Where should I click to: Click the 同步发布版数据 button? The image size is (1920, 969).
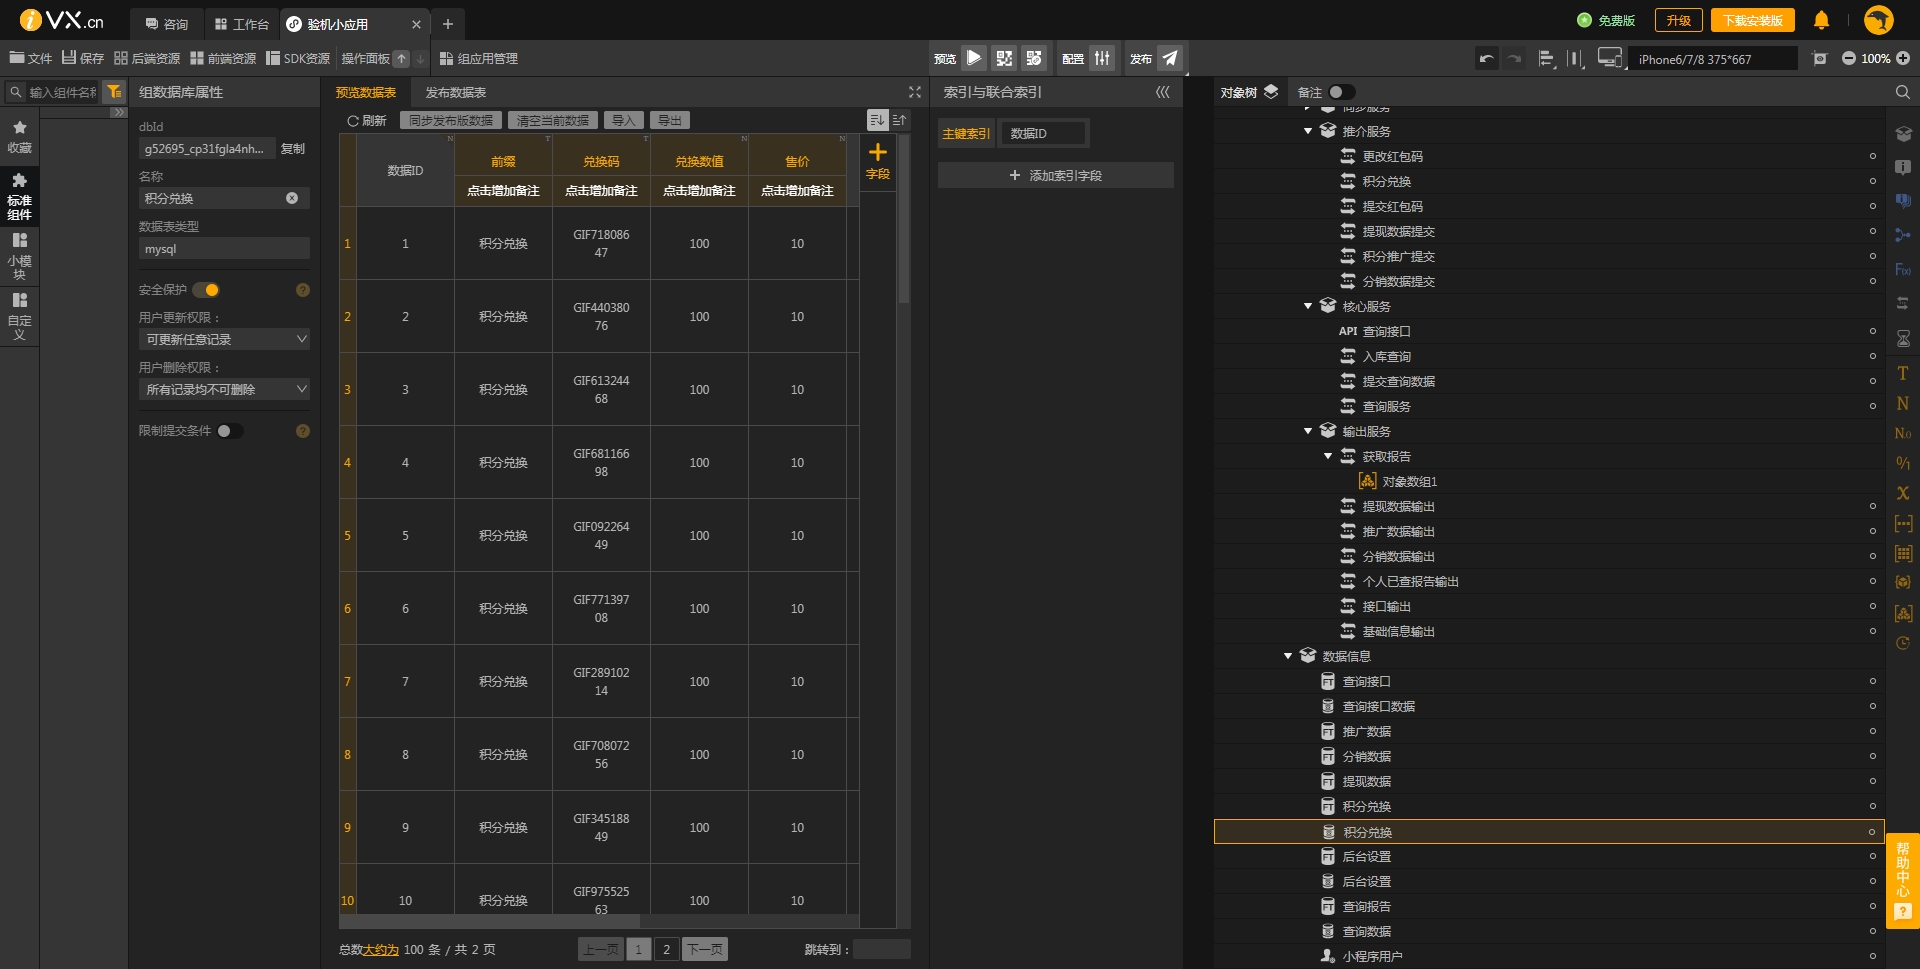pyautogui.click(x=451, y=120)
